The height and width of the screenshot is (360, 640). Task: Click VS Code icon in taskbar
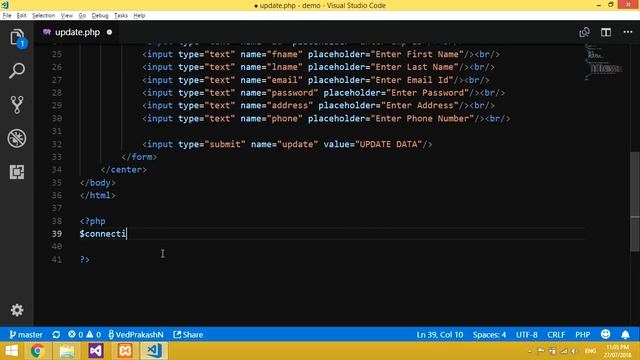154,351
